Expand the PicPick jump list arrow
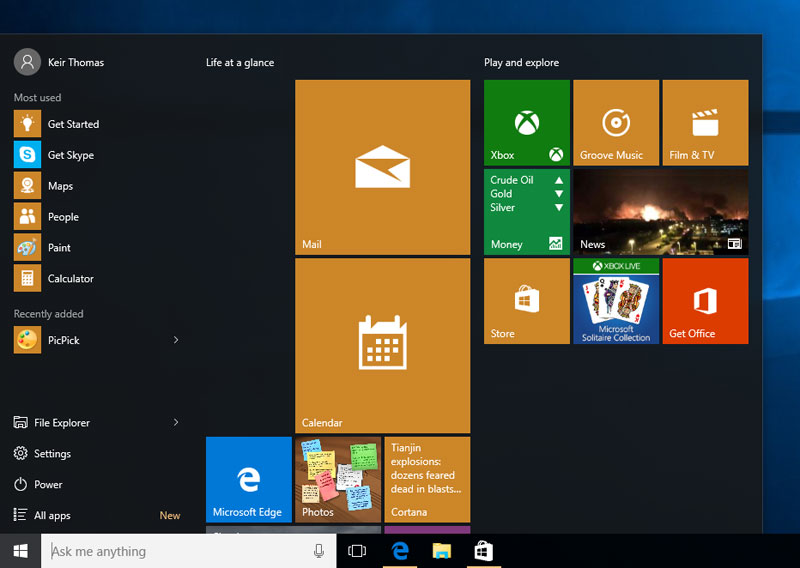Viewport: 800px width, 568px height. tap(176, 340)
